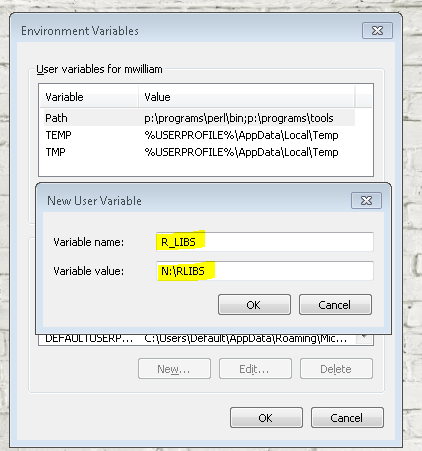Click the Variable name field containing R_LIBS
Viewport: 422px width, 451px height.
click(265, 242)
